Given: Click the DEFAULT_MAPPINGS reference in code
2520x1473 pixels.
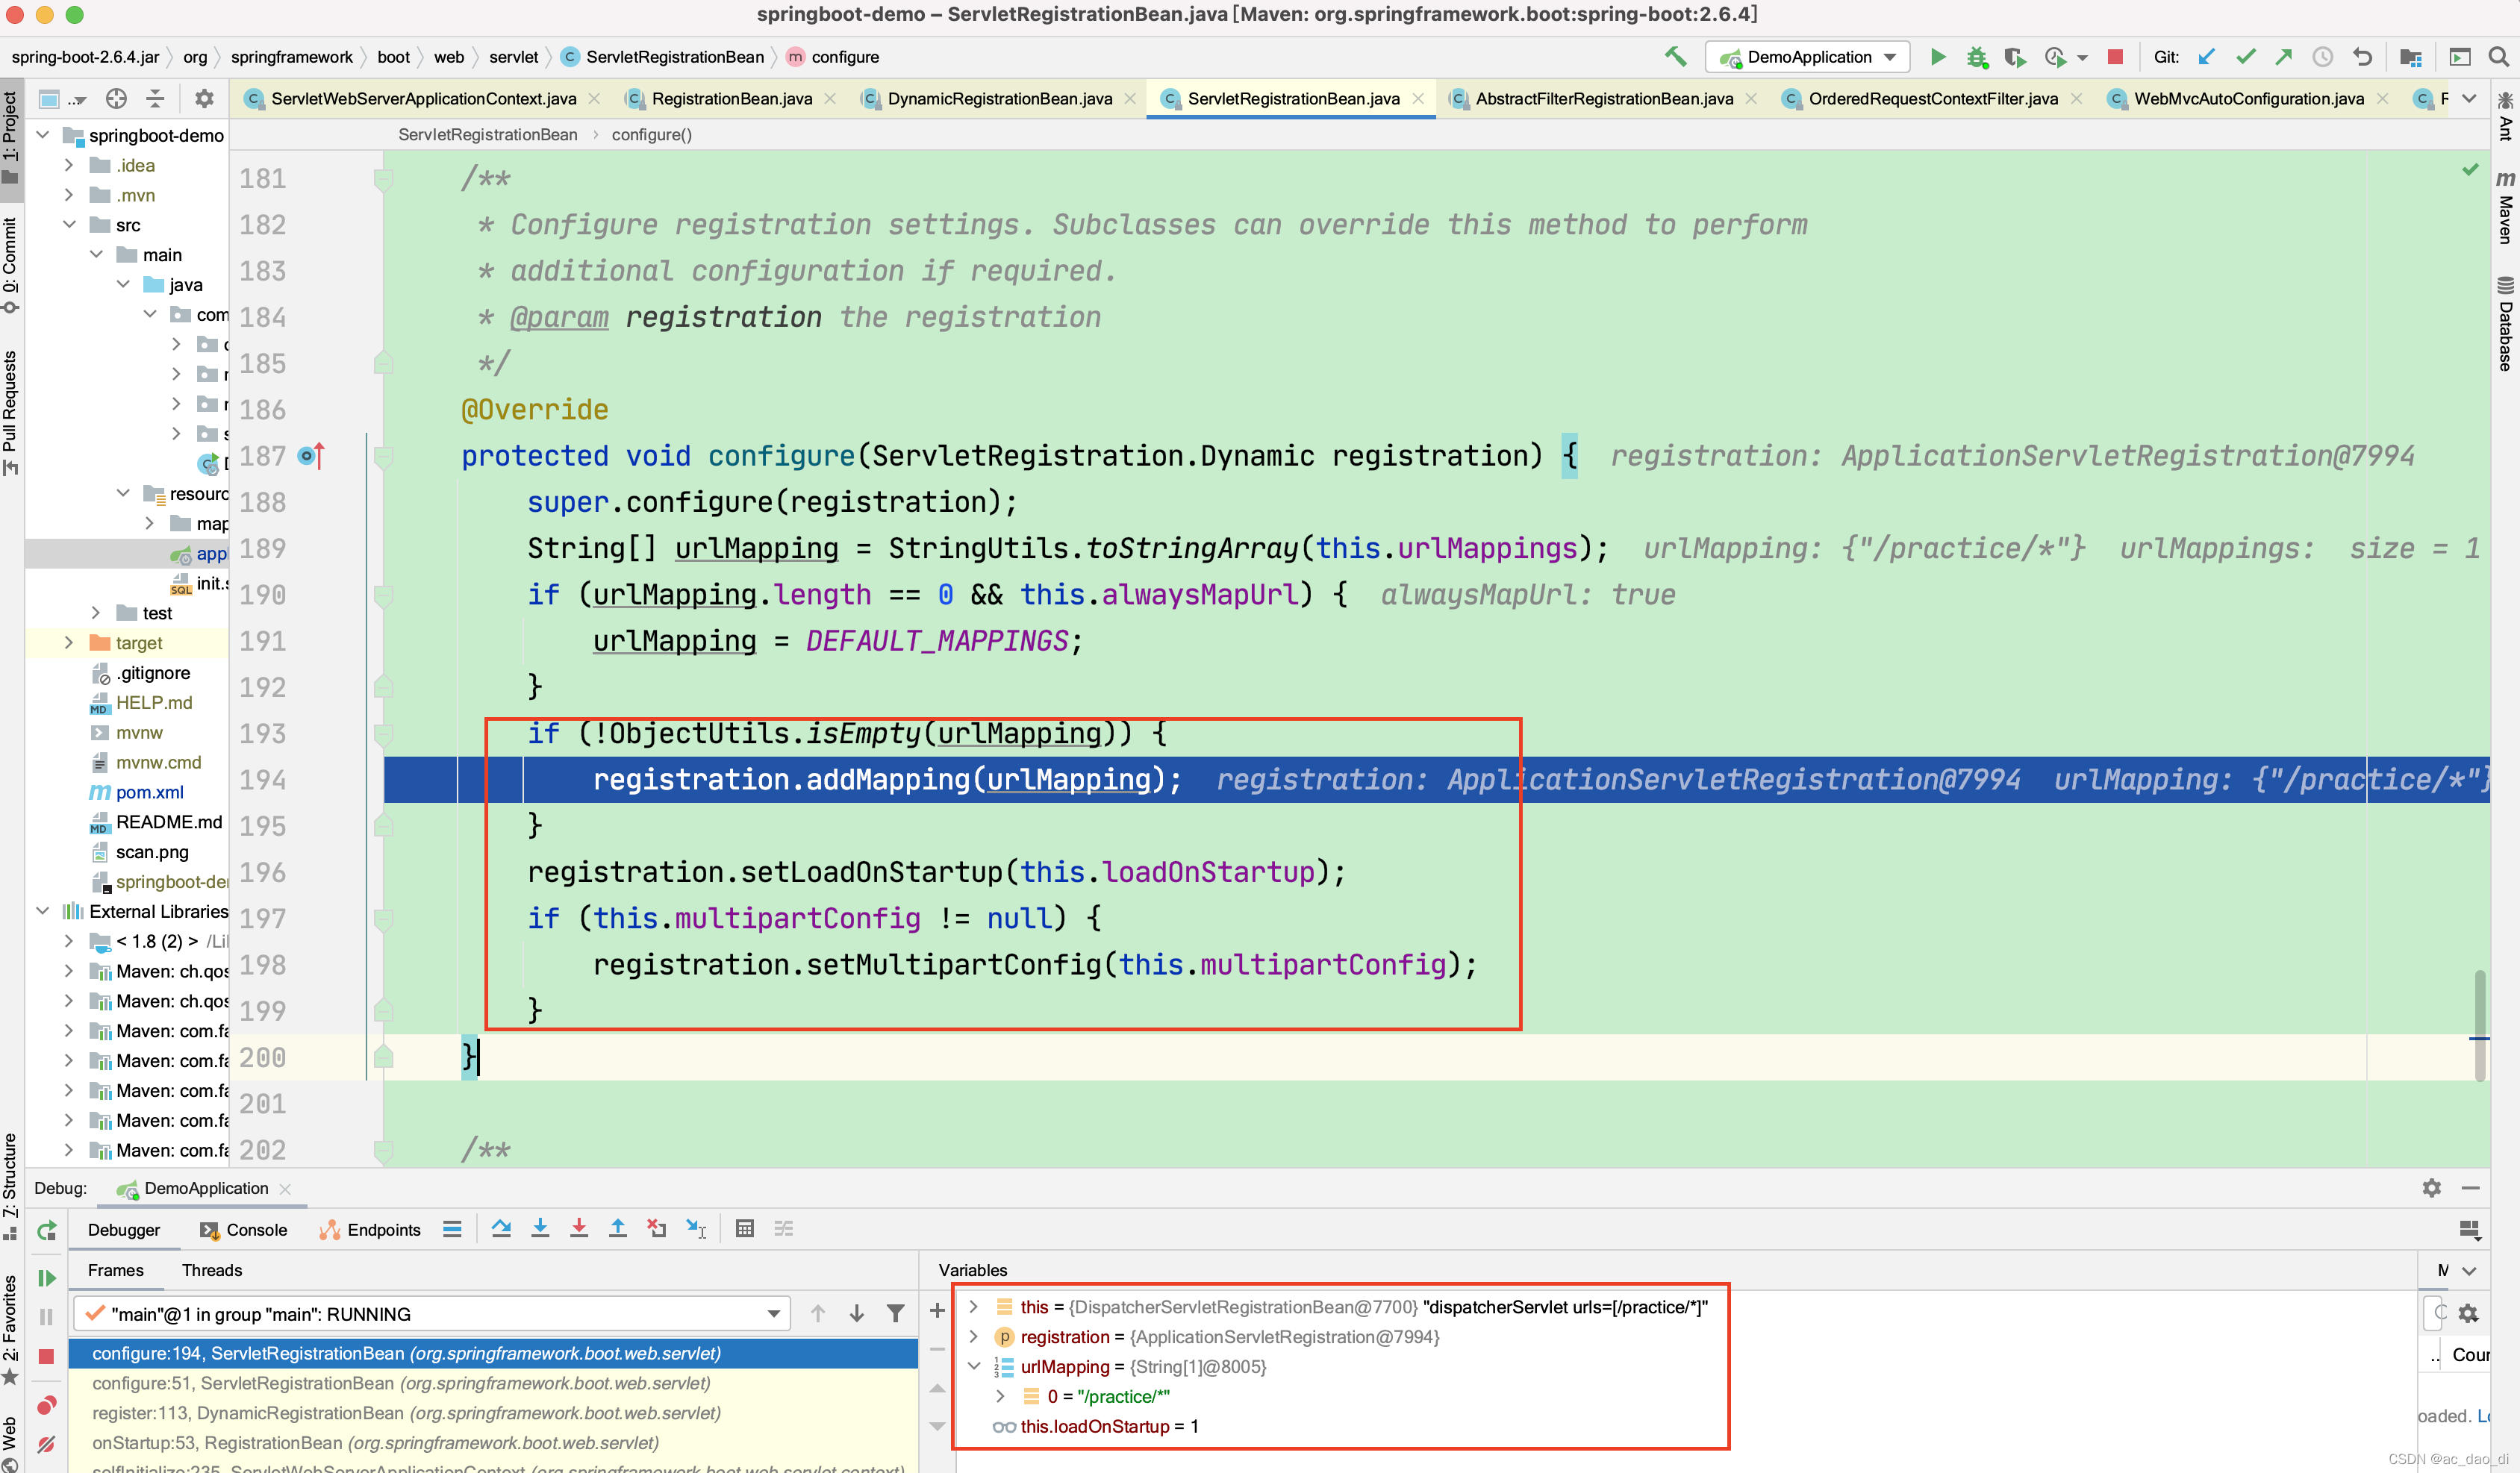Looking at the screenshot, I should [936, 641].
